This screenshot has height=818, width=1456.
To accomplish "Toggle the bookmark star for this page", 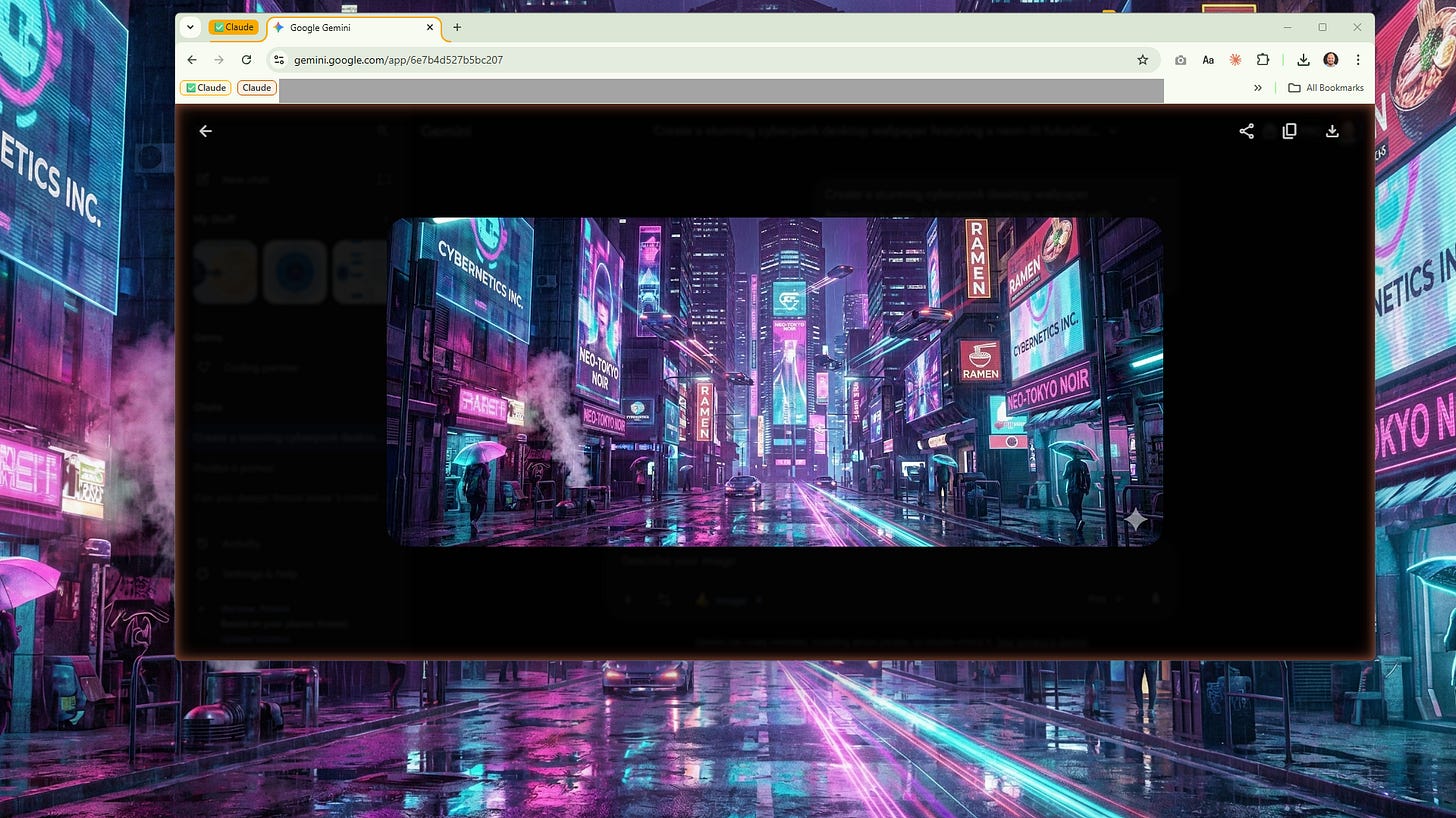I will [1142, 60].
